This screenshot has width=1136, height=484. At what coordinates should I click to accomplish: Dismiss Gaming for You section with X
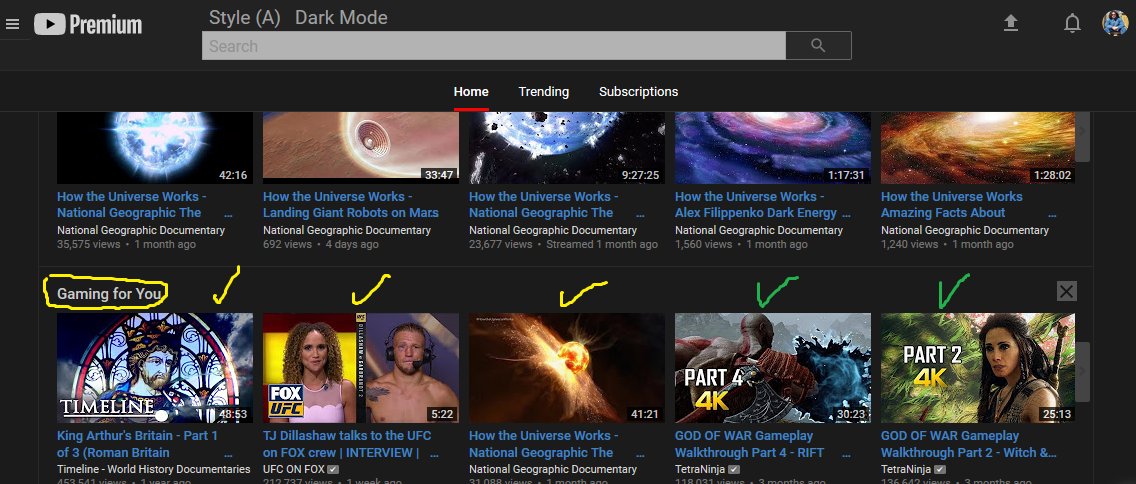coord(1066,291)
